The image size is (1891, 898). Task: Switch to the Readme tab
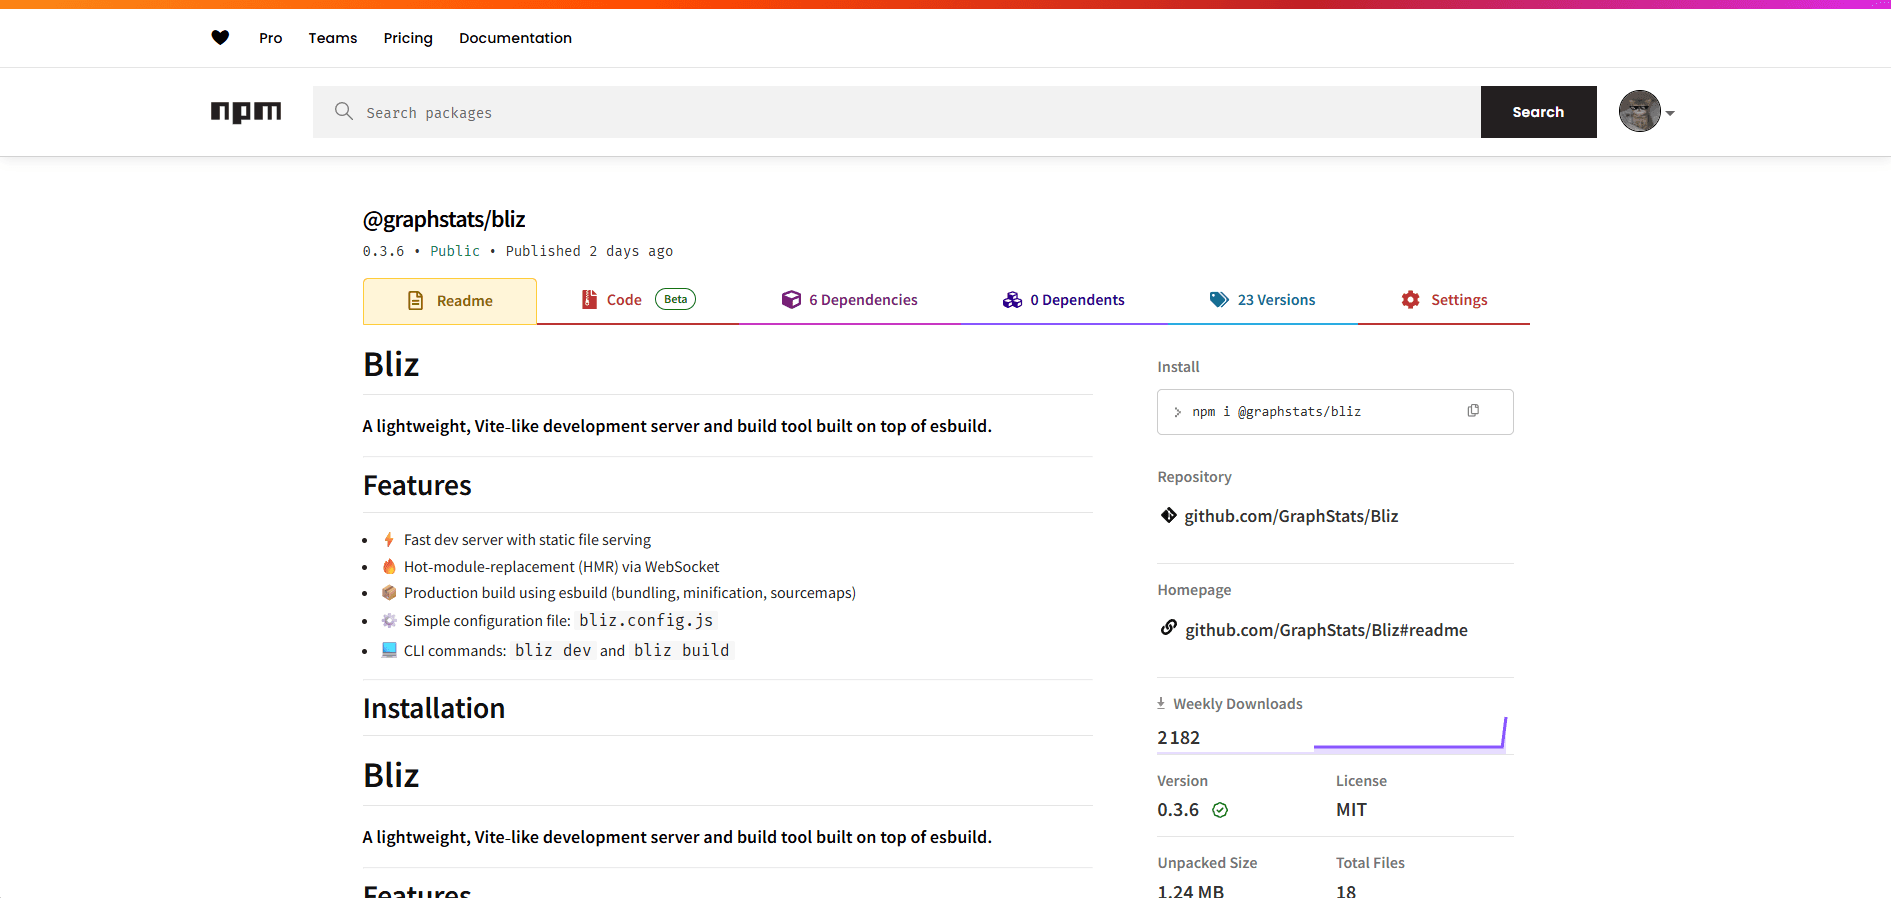[x=450, y=301]
